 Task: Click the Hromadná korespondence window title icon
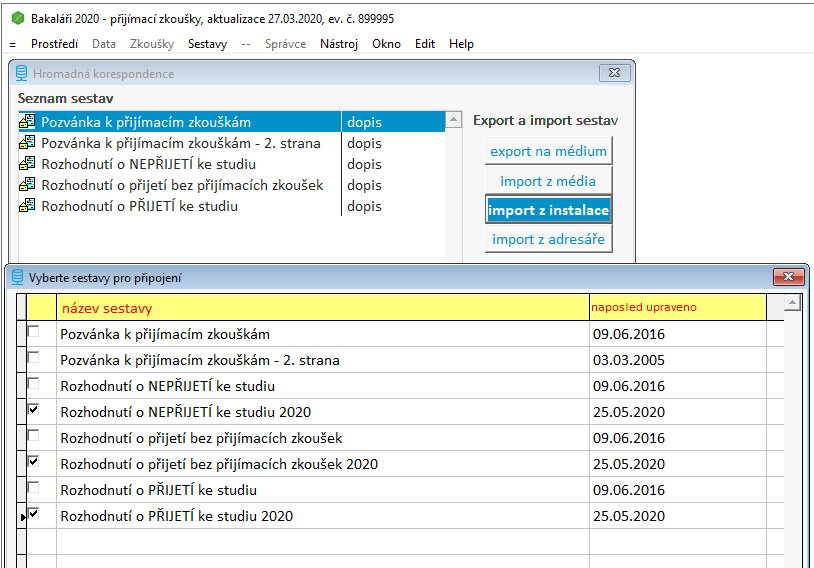pyautogui.click(x=21, y=73)
